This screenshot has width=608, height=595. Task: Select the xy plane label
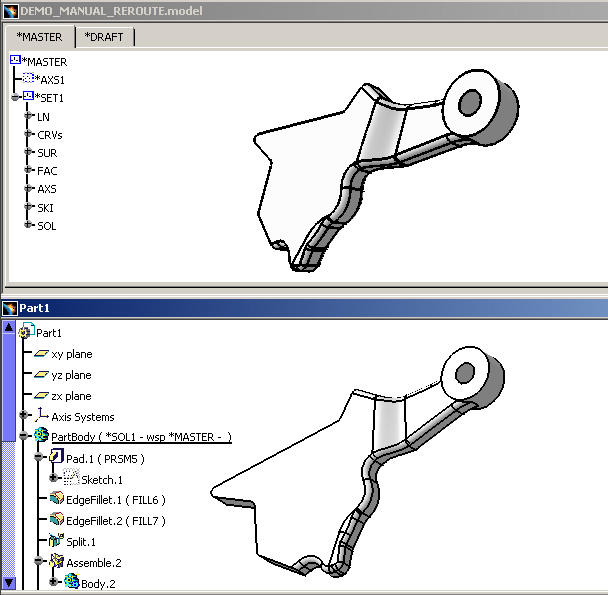click(x=72, y=354)
